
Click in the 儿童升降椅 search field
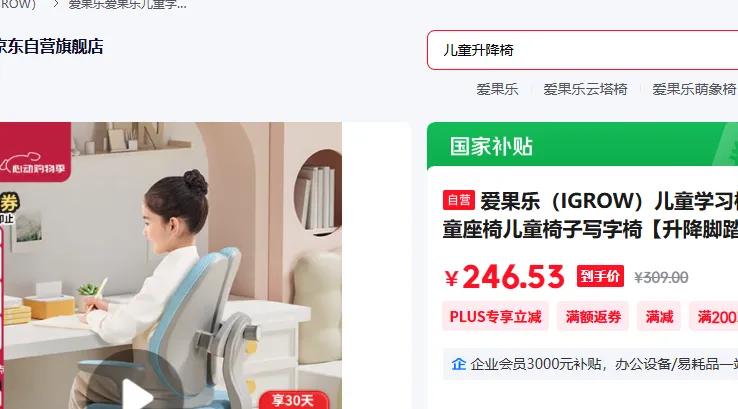pyautogui.click(x=582, y=50)
